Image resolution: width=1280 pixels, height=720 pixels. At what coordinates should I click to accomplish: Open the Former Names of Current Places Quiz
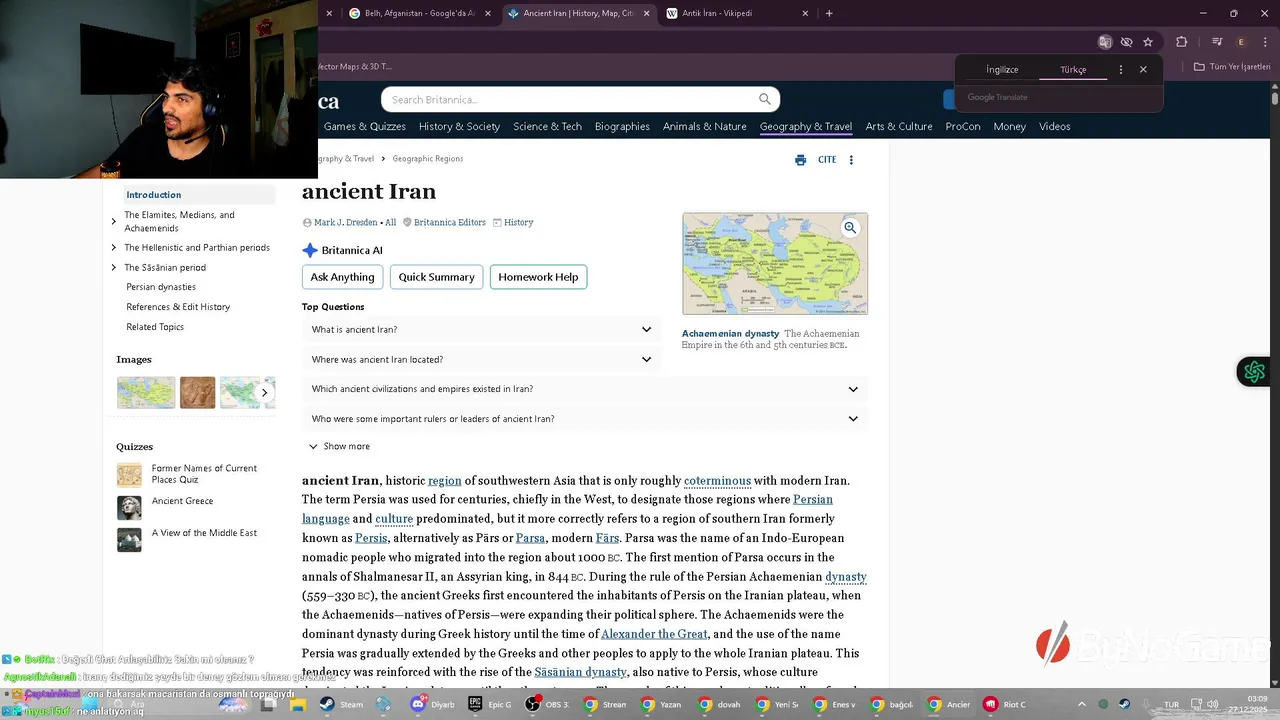tap(204, 474)
